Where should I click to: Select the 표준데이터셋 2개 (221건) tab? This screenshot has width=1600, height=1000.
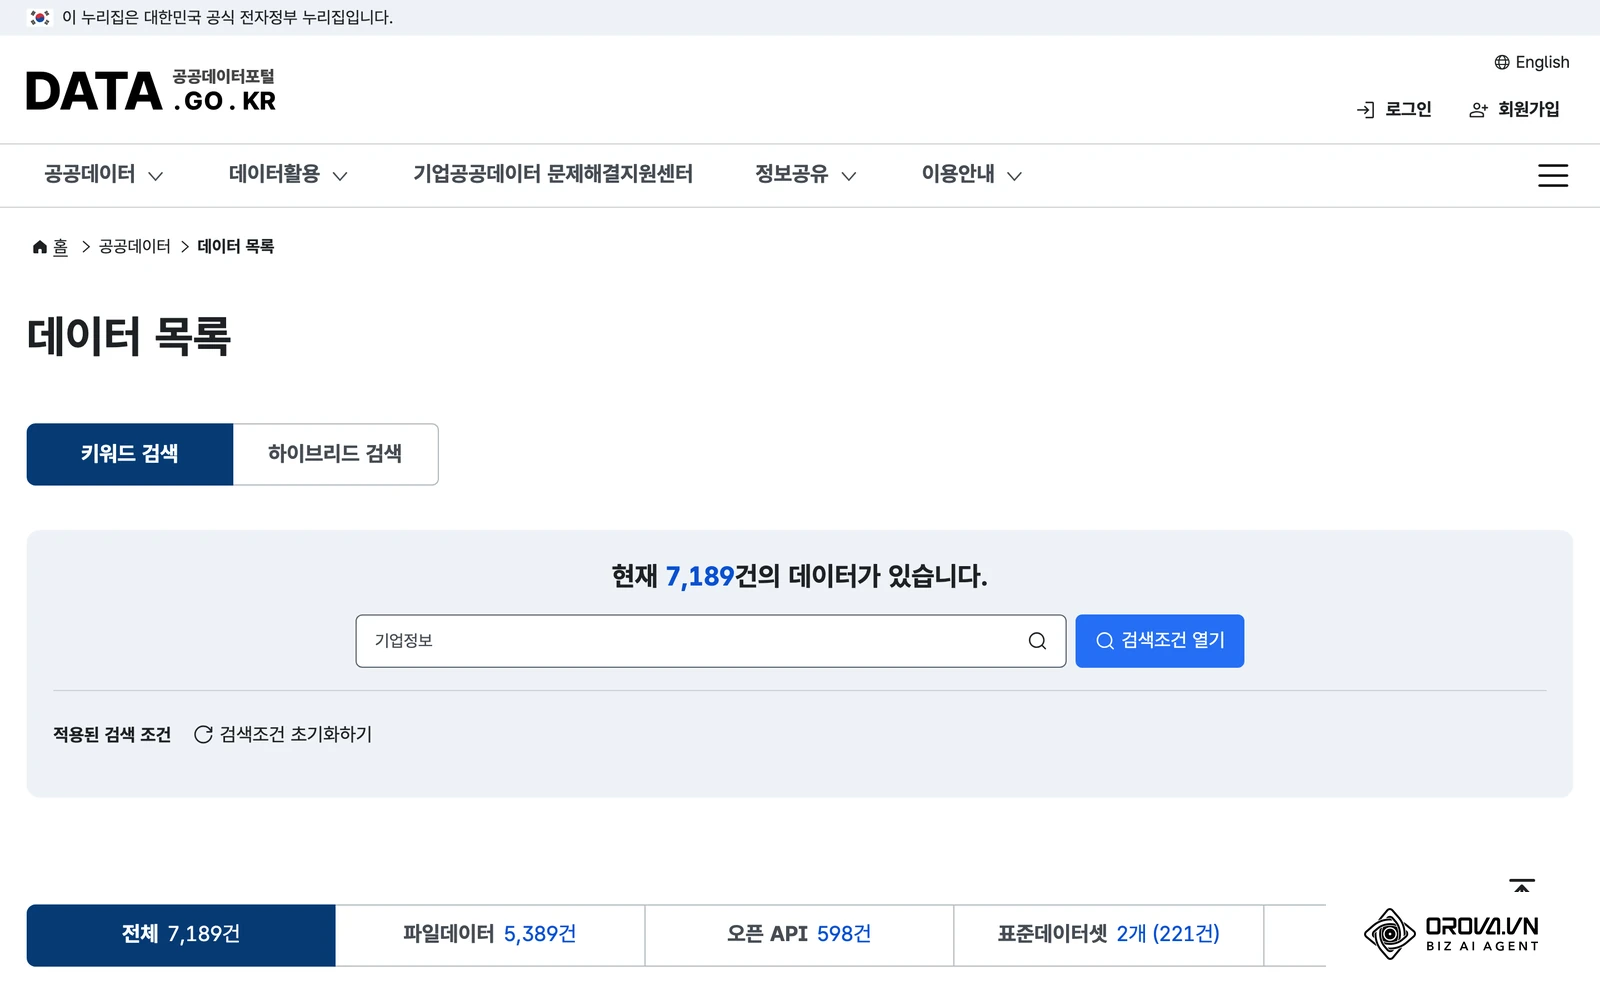pos(1108,935)
